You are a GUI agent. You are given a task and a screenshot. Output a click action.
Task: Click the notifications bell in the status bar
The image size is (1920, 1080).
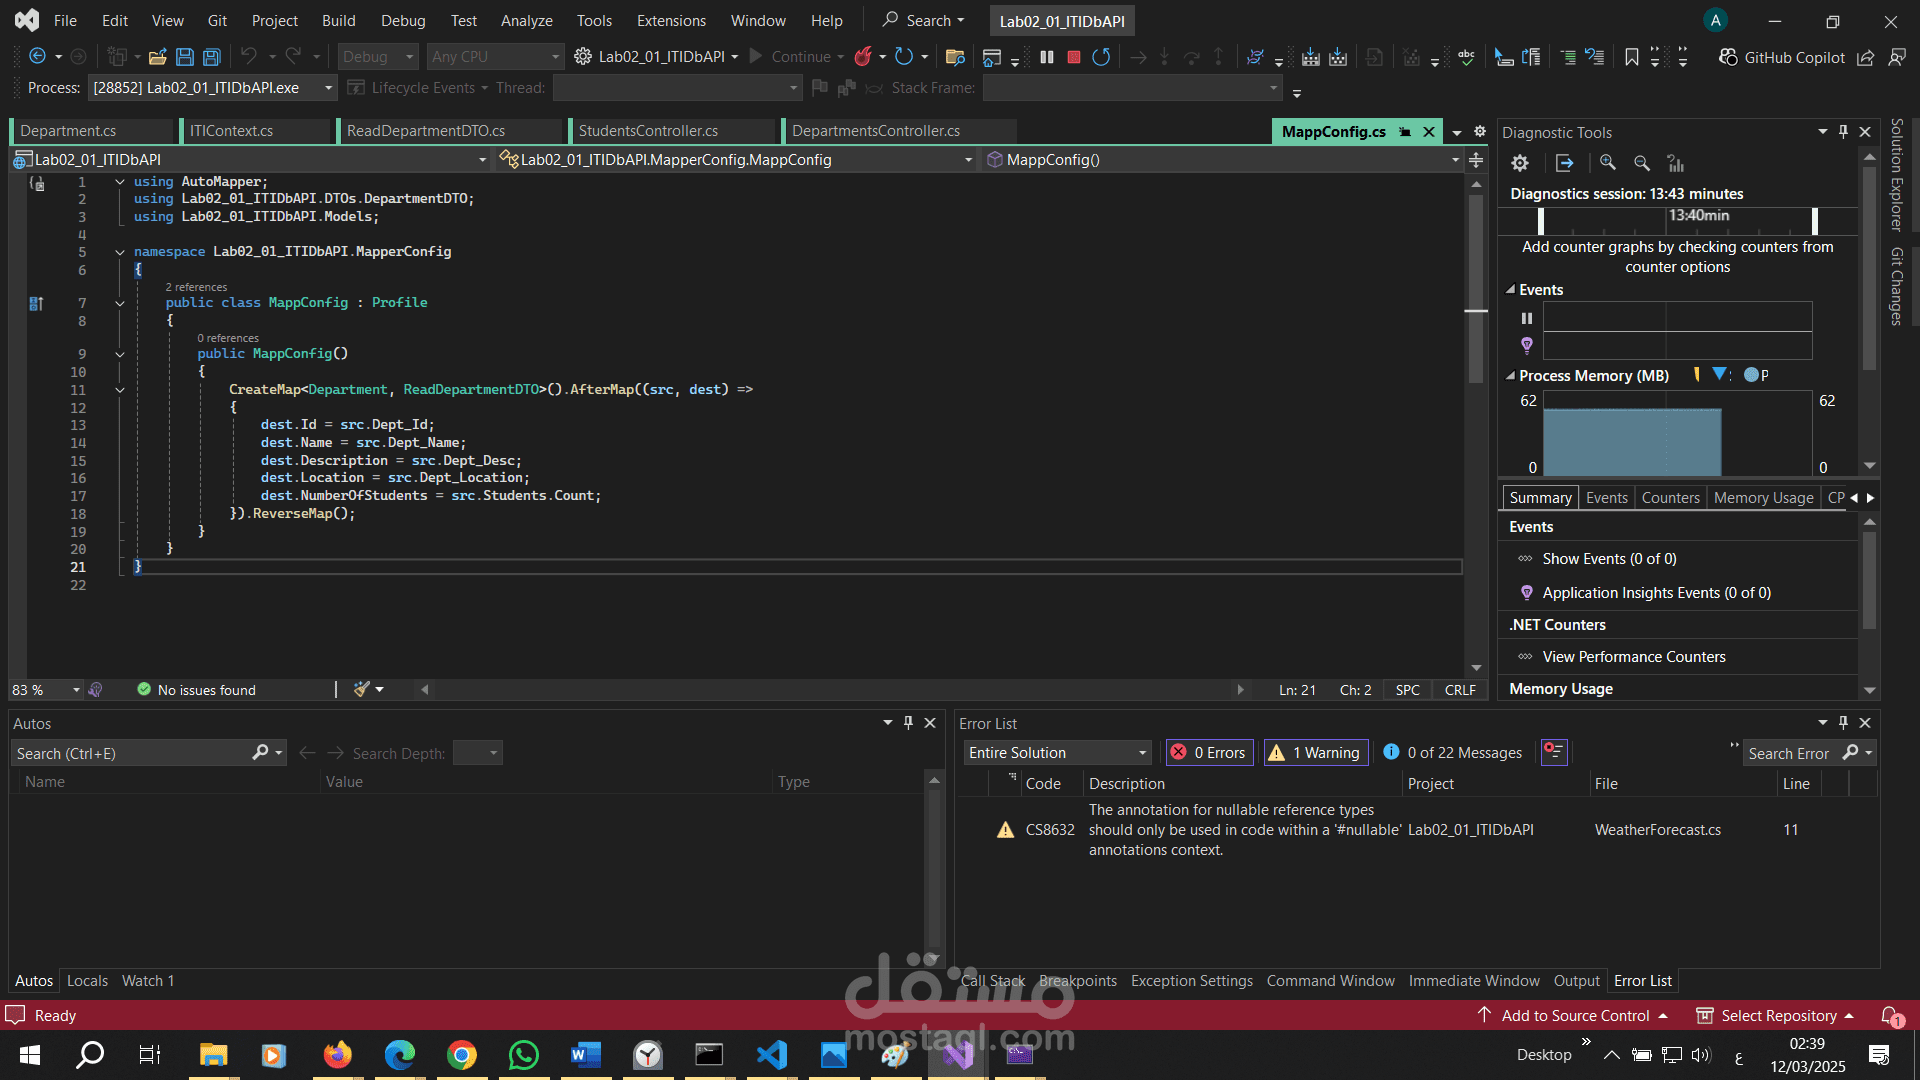coord(1890,1015)
